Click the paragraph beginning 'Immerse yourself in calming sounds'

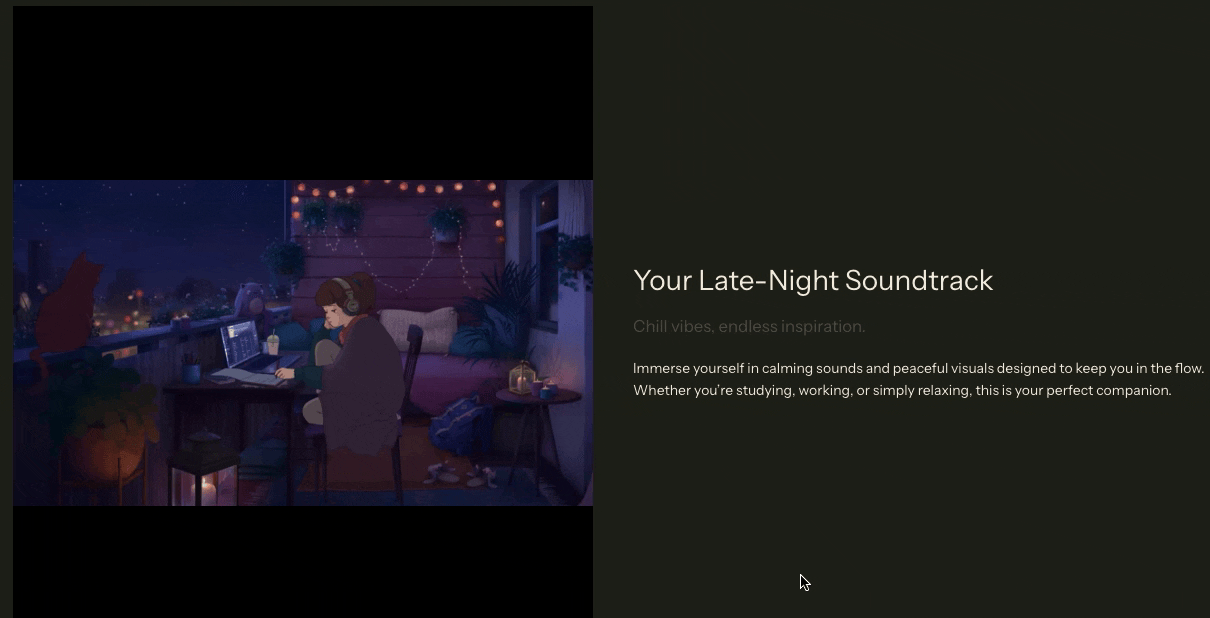click(x=918, y=379)
